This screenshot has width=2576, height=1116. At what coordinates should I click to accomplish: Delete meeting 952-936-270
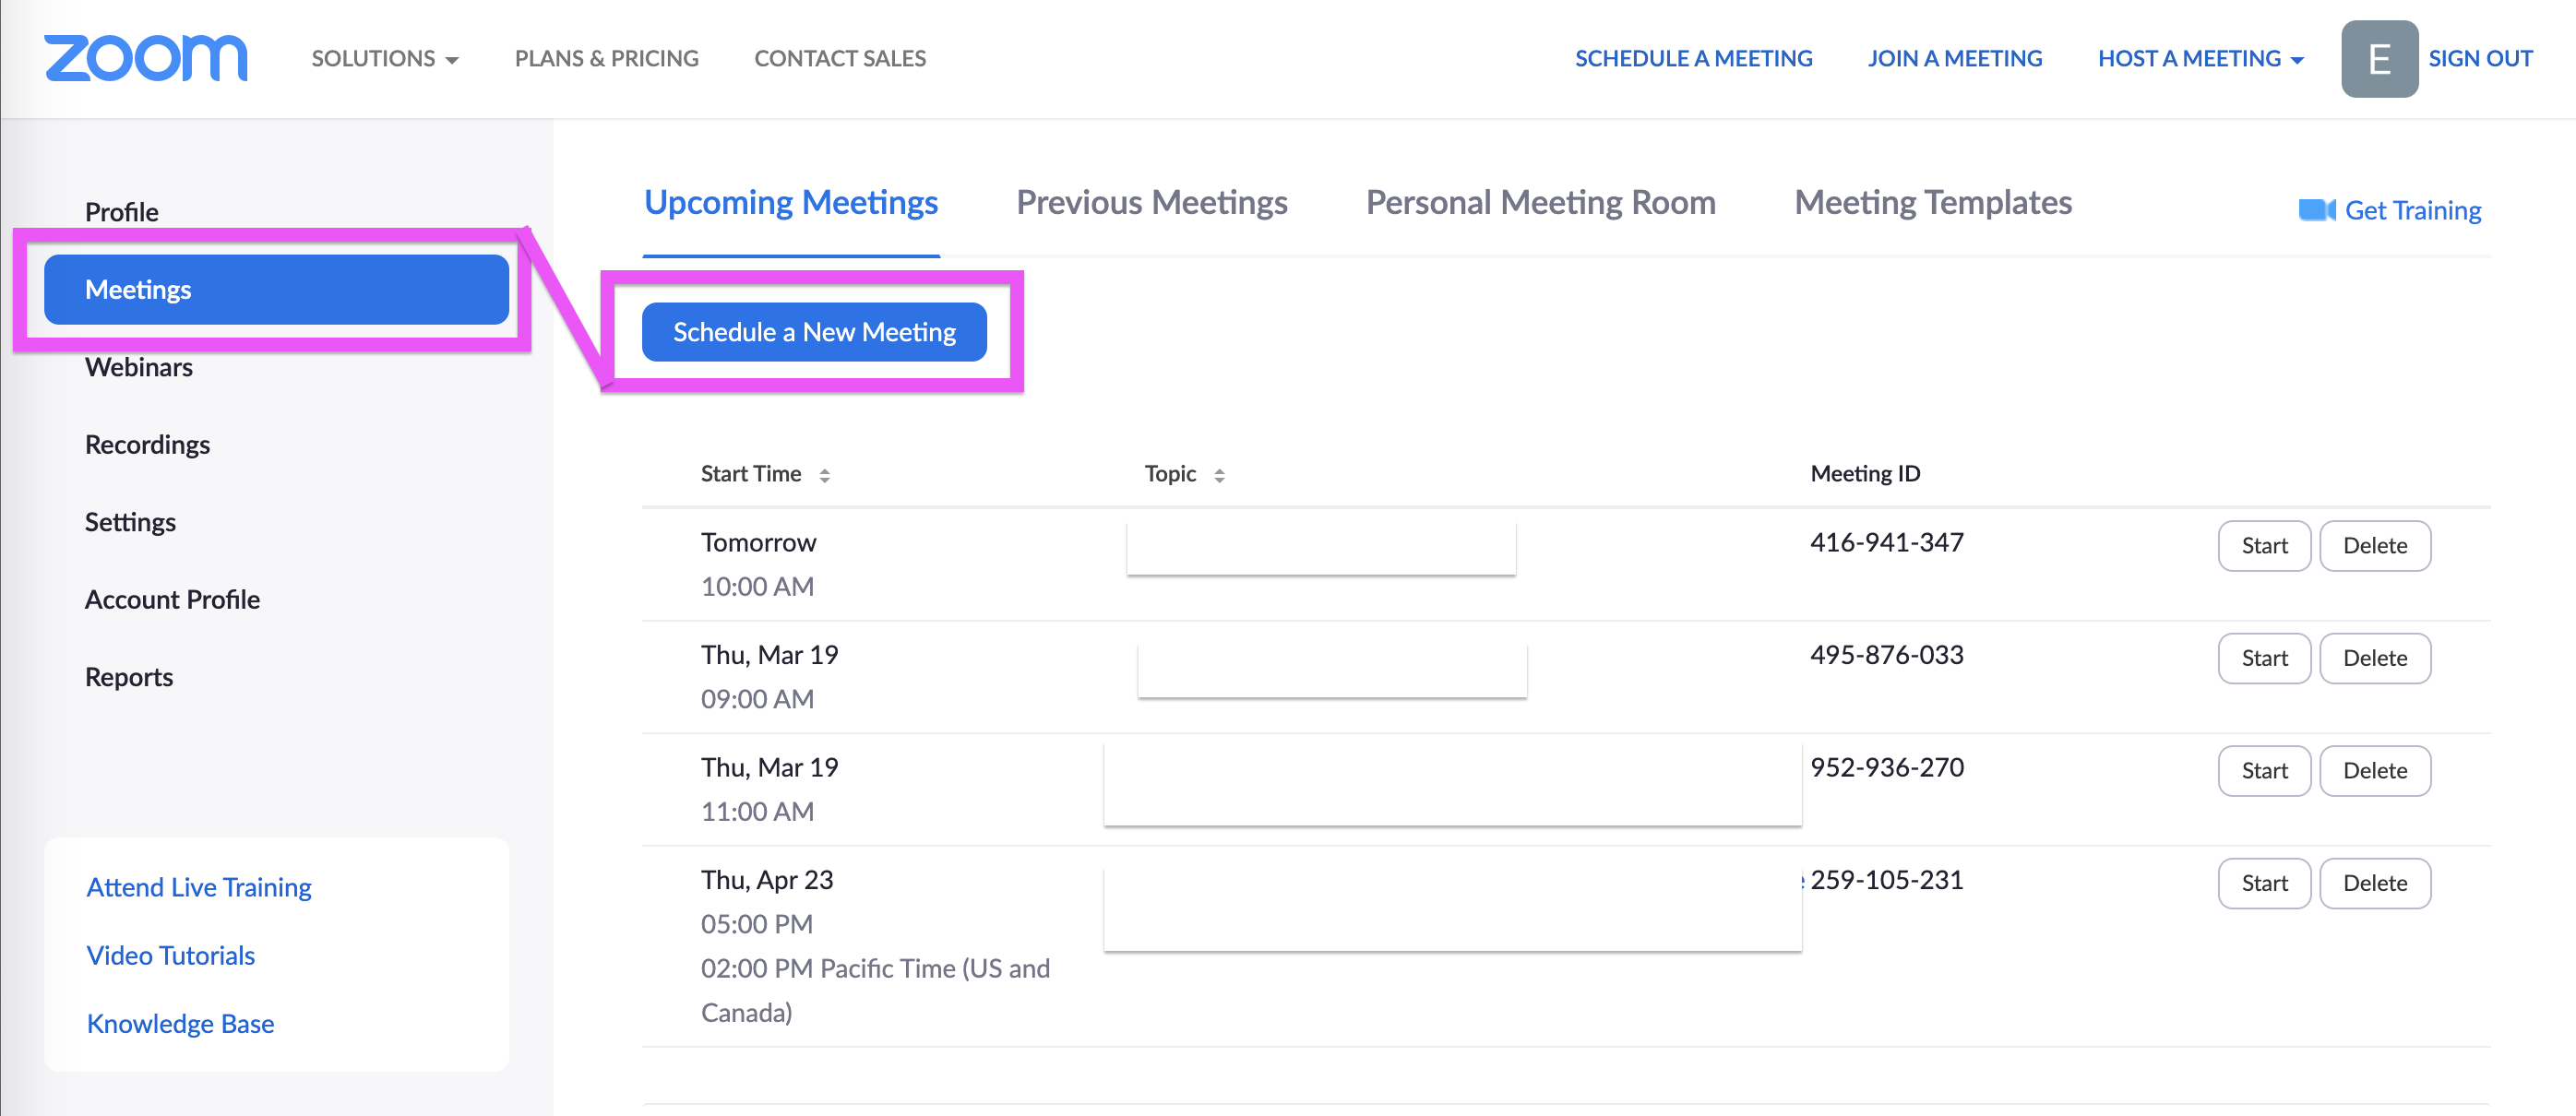click(2375, 771)
